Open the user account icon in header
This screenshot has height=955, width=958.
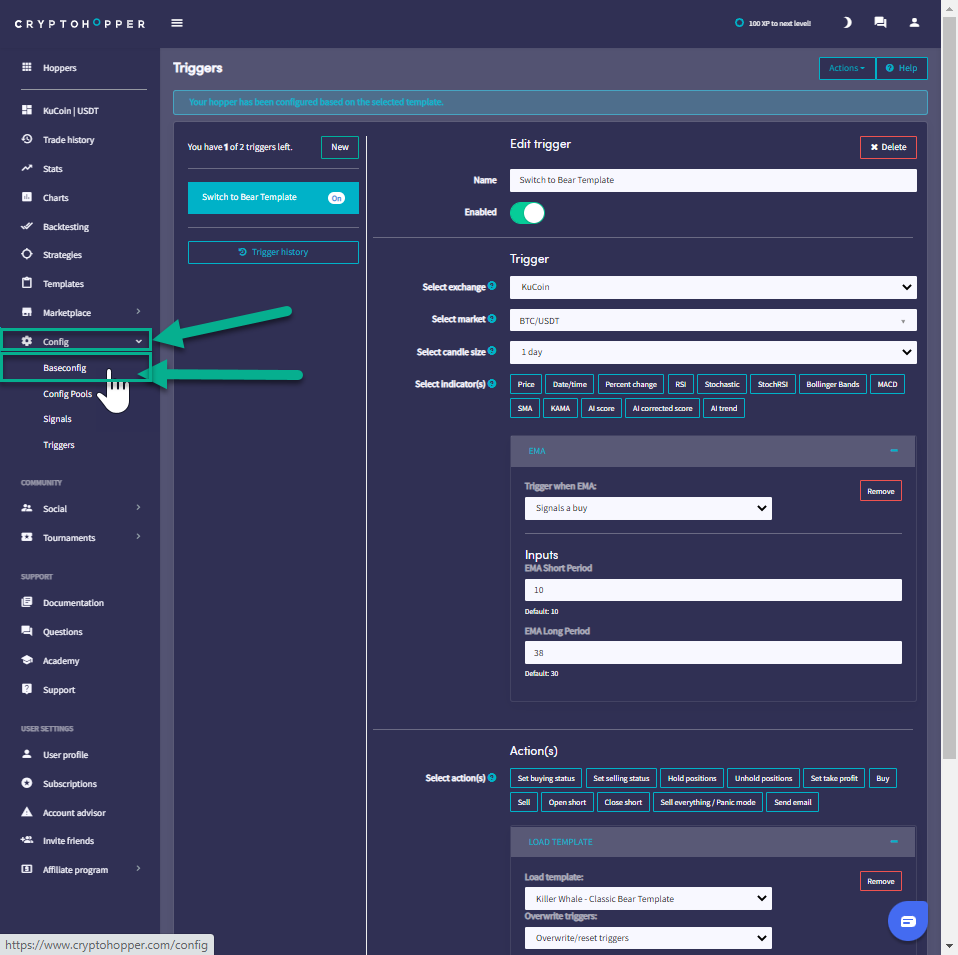pos(914,22)
